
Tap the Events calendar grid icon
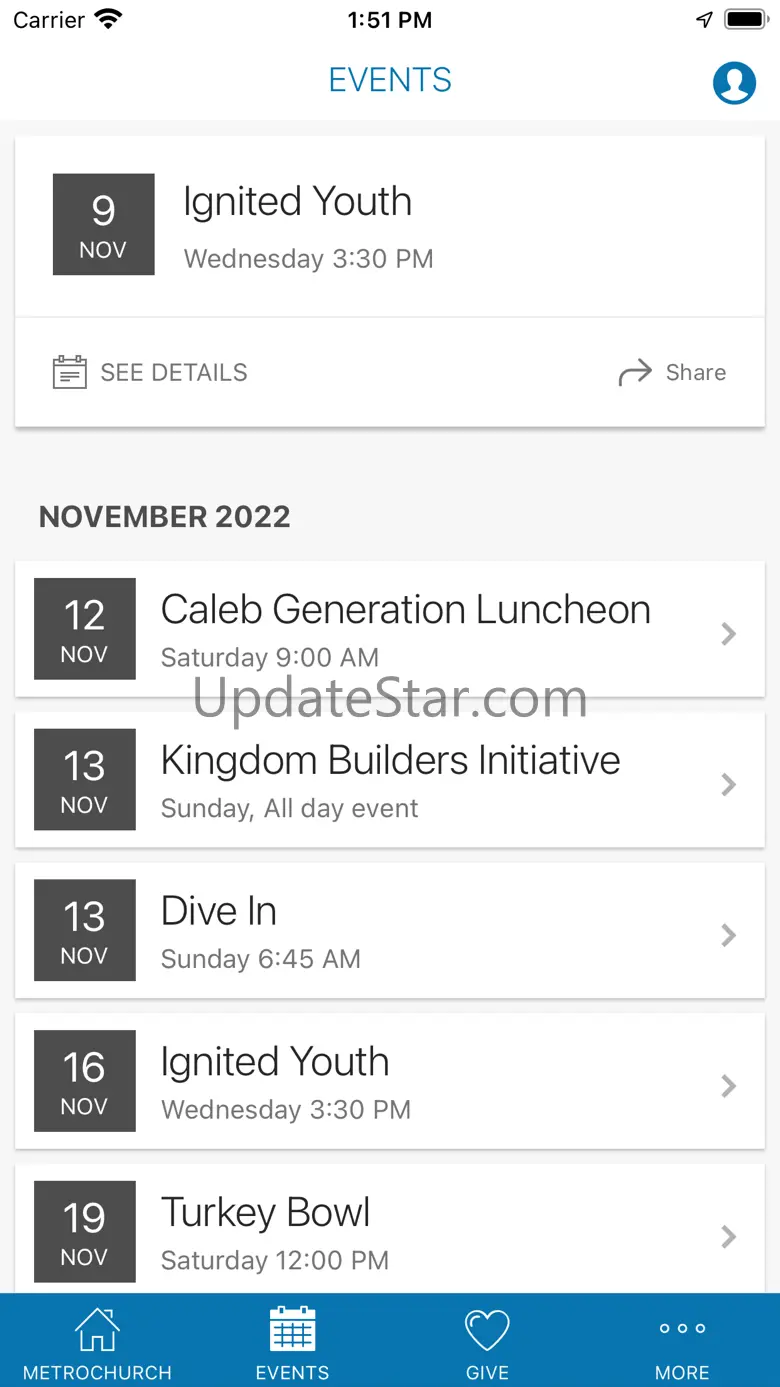(x=292, y=1330)
